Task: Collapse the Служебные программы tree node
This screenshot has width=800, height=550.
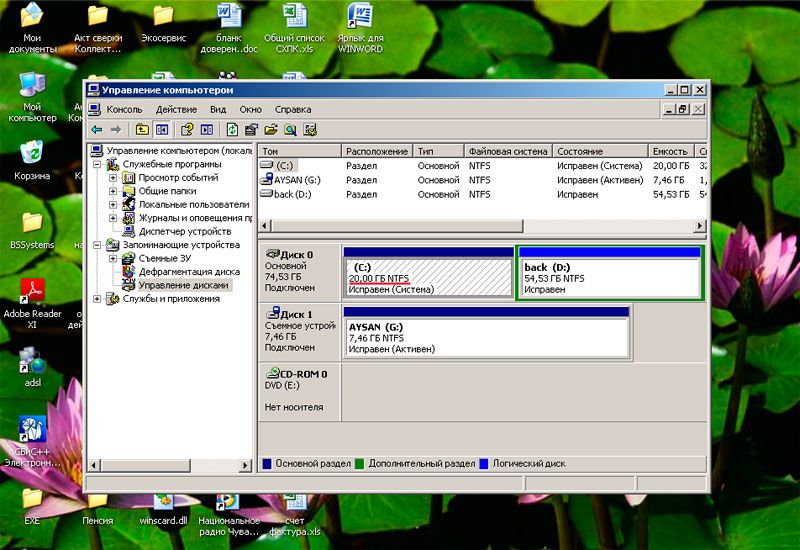Action: (x=97, y=164)
